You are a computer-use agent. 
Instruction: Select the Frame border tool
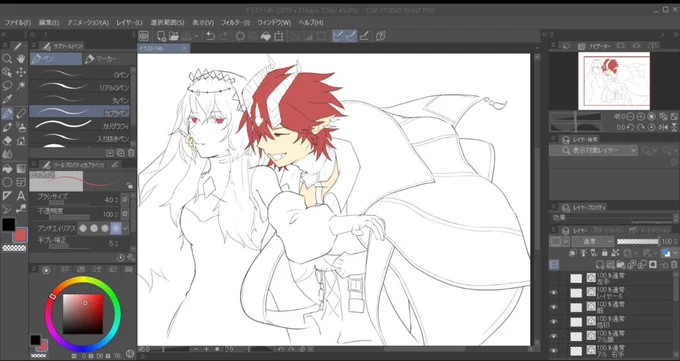21,182
